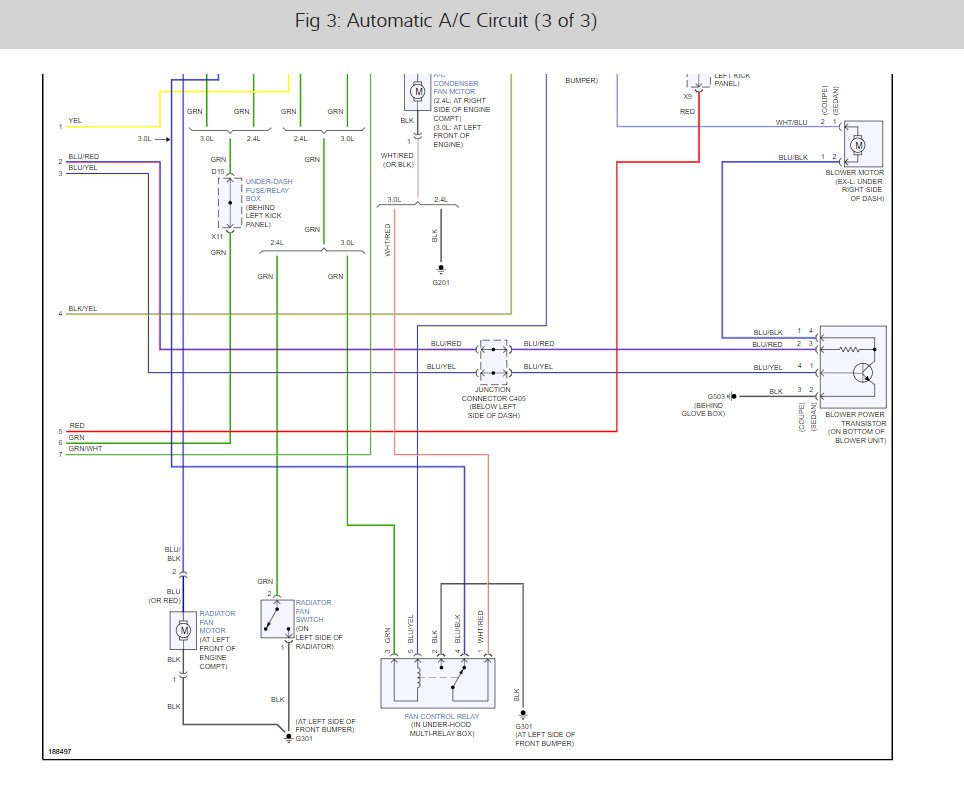Click the 'BLOWER POWER TRANSISTOR' label
The width and height of the screenshot is (964, 797).
(856, 419)
